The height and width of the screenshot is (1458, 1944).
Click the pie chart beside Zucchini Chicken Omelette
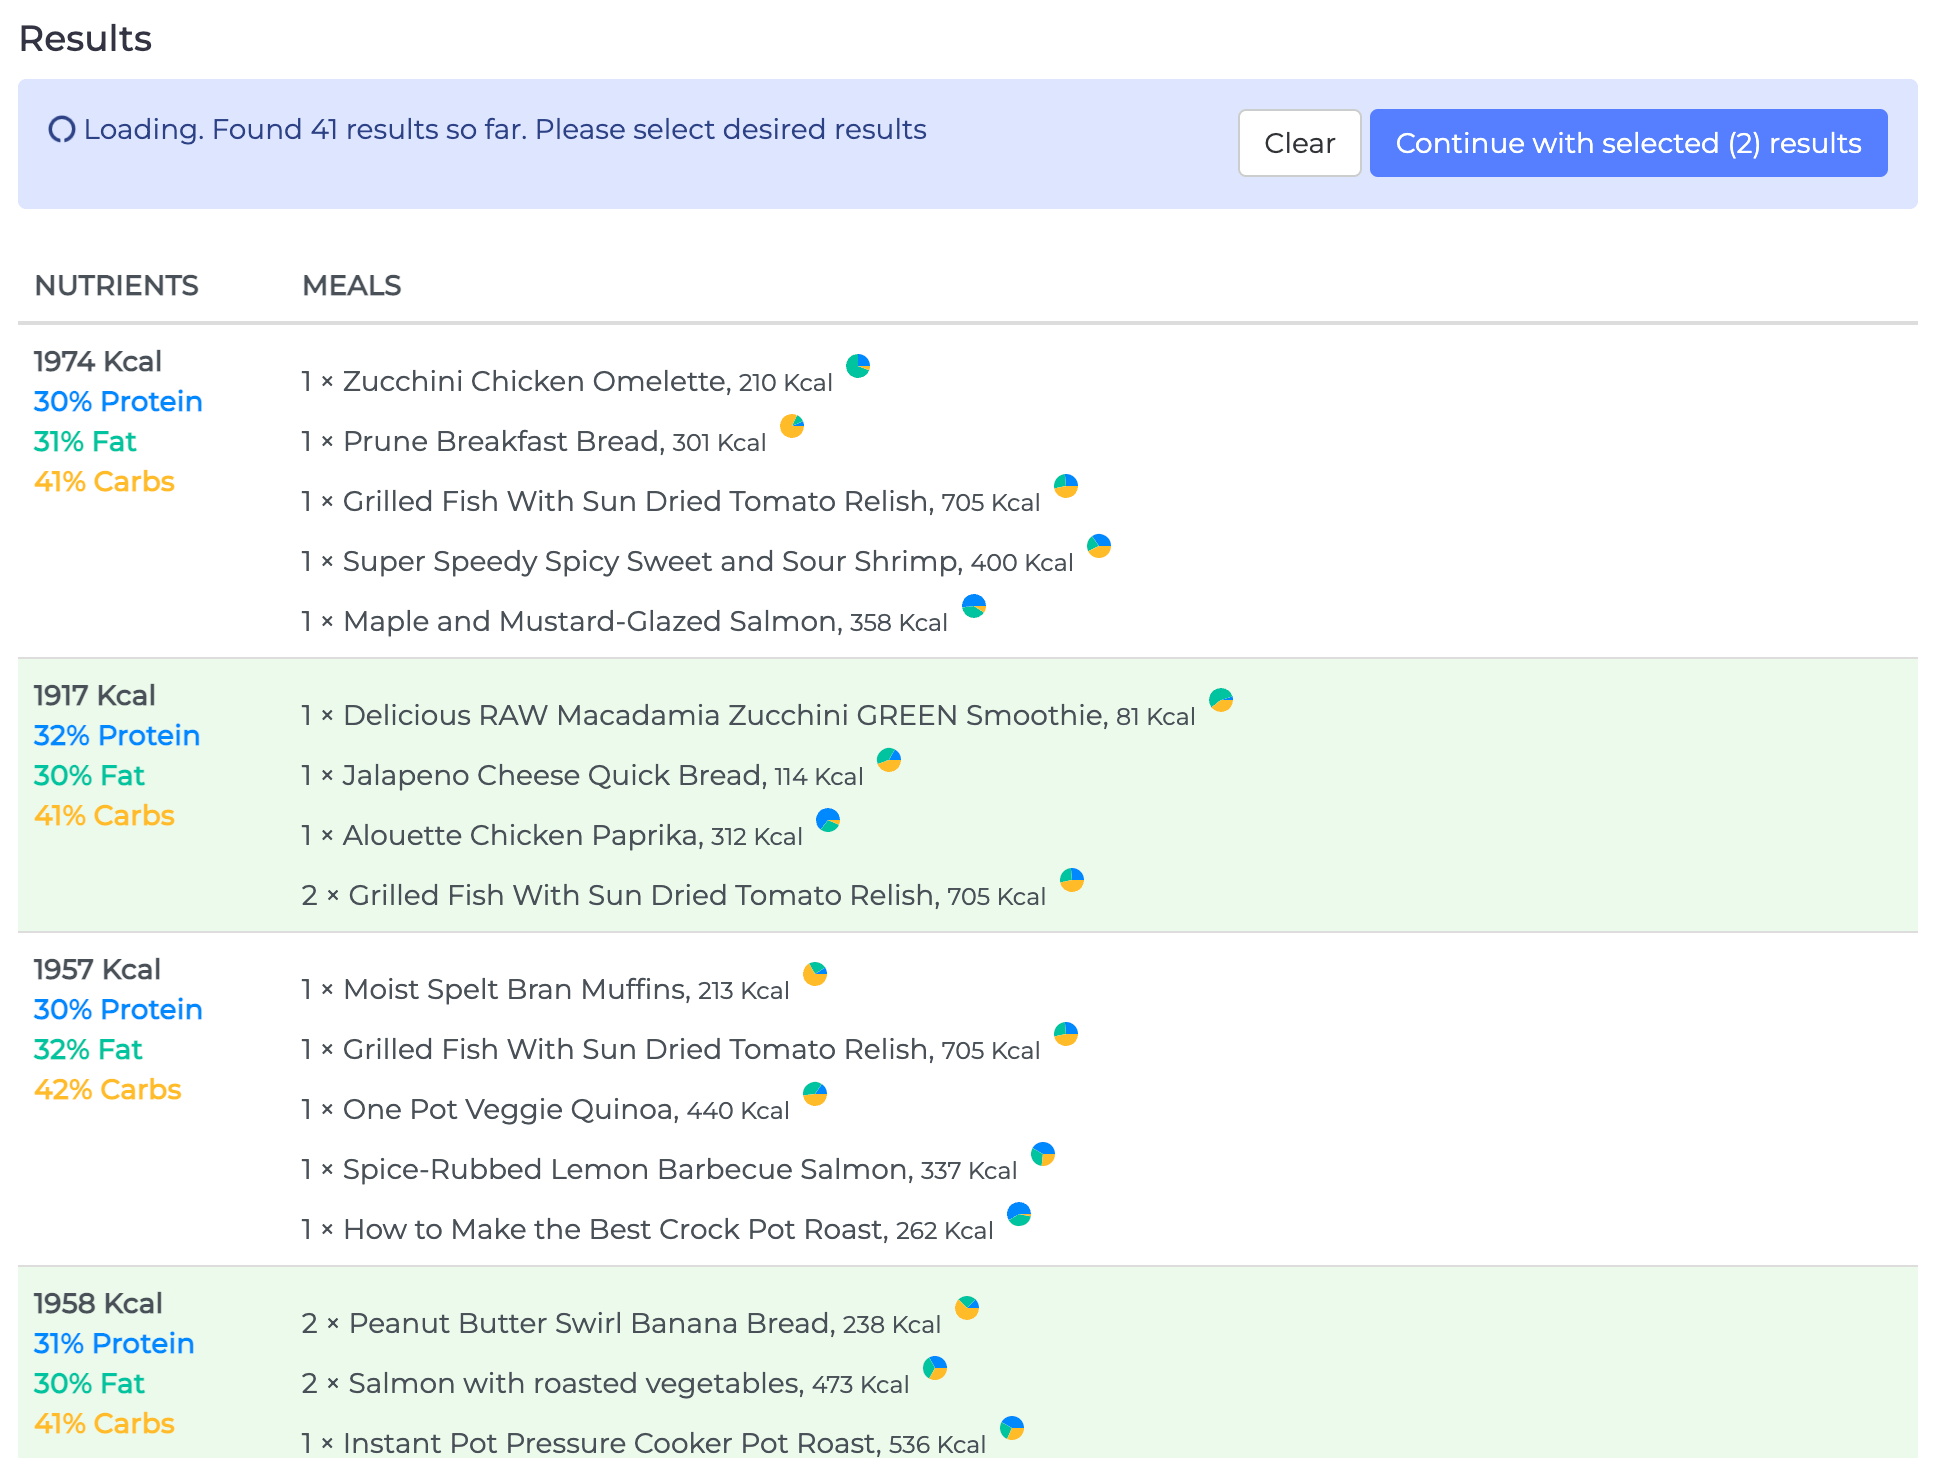(x=858, y=366)
